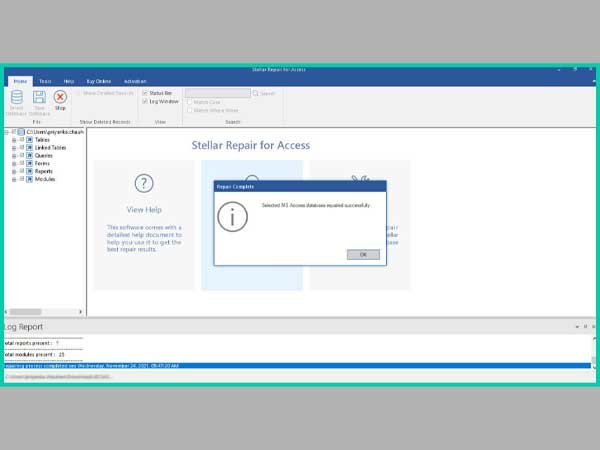Toggle the checkbox beside Modules
The height and width of the screenshot is (450, 600).
[22, 179]
